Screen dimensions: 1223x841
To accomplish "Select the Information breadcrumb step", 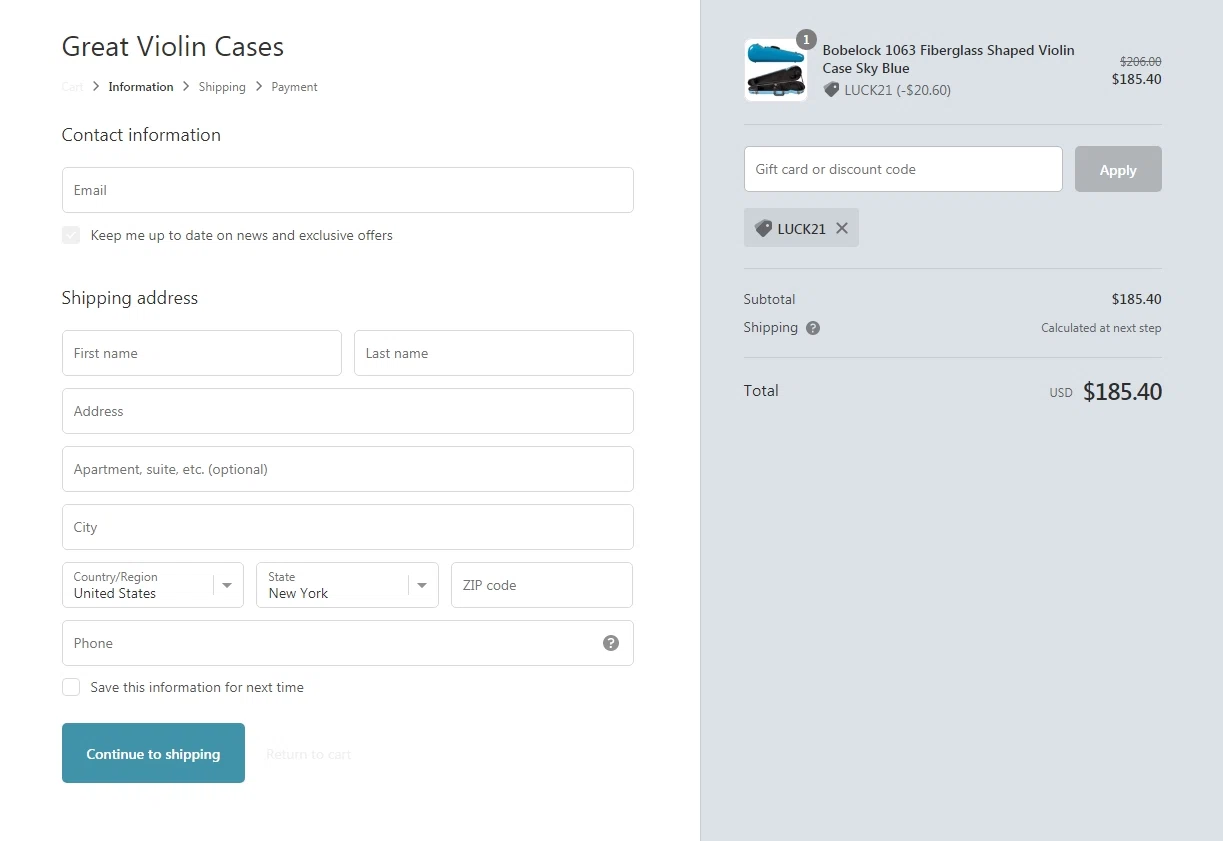I will pos(141,87).
